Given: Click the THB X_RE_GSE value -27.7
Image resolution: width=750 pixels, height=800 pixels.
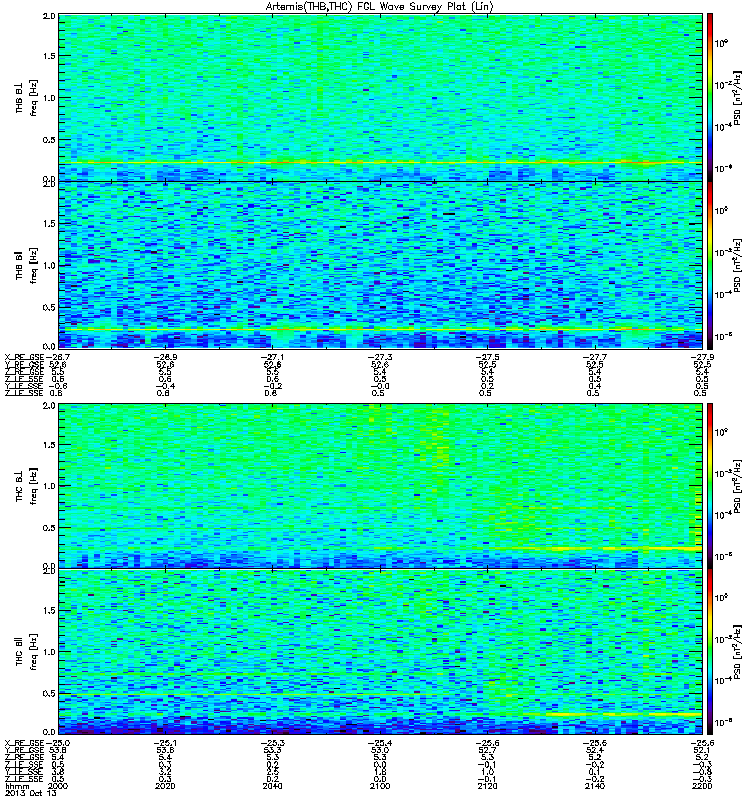Looking at the screenshot, I should point(594,357).
